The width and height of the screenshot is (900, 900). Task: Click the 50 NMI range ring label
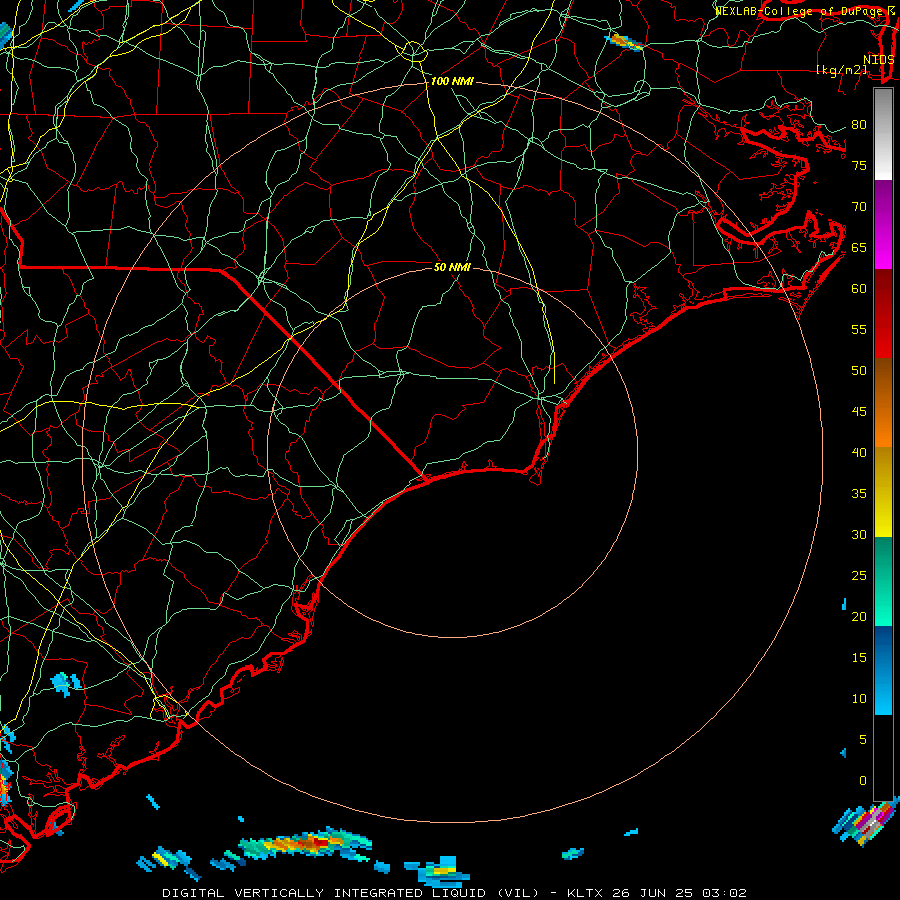(452, 267)
